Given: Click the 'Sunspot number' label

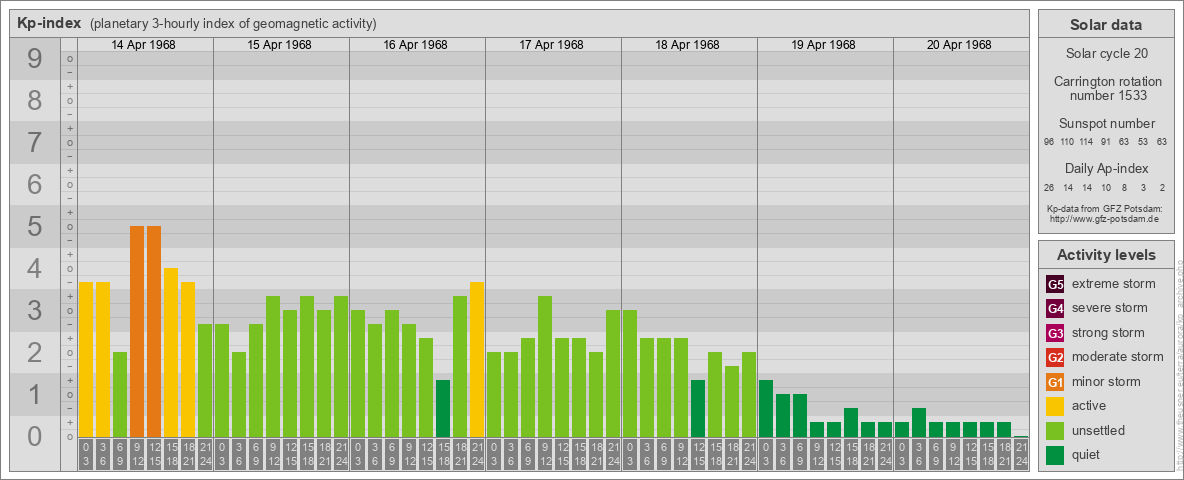Looking at the screenshot, I should pyautogui.click(x=1106, y=124).
